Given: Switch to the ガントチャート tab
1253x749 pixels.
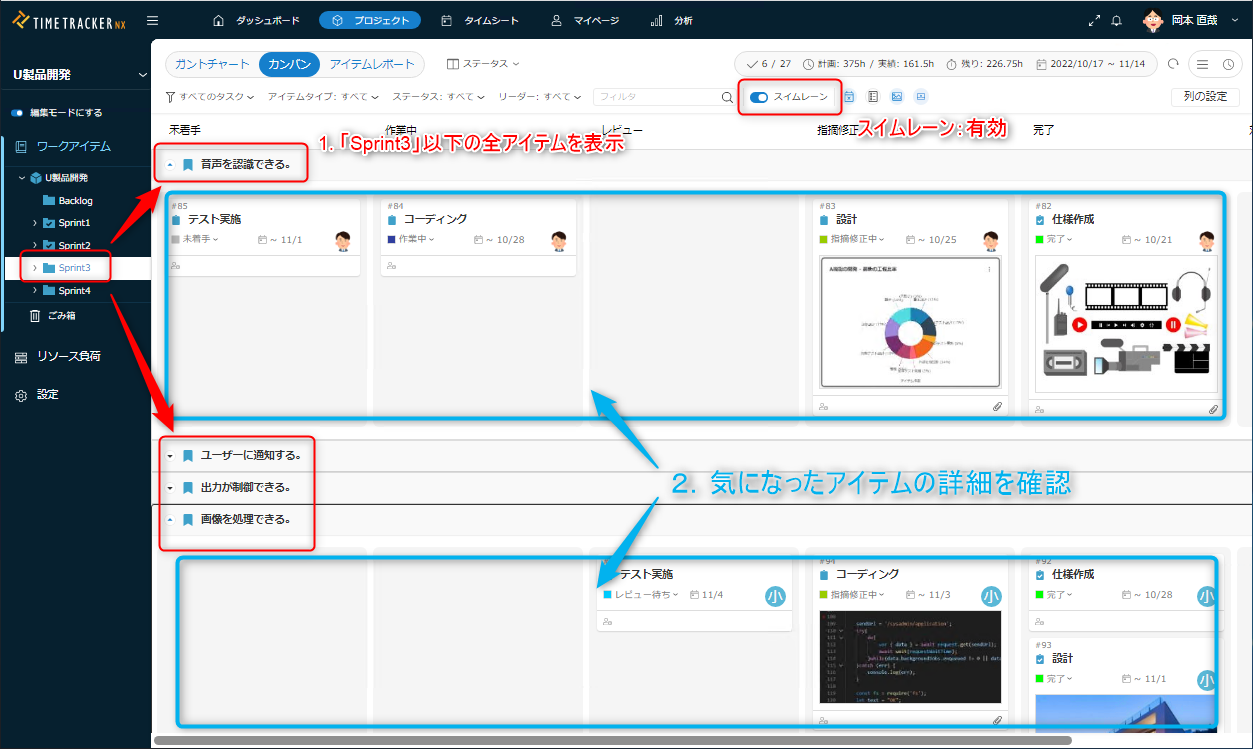Looking at the screenshot, I should (x=212, y=64).
